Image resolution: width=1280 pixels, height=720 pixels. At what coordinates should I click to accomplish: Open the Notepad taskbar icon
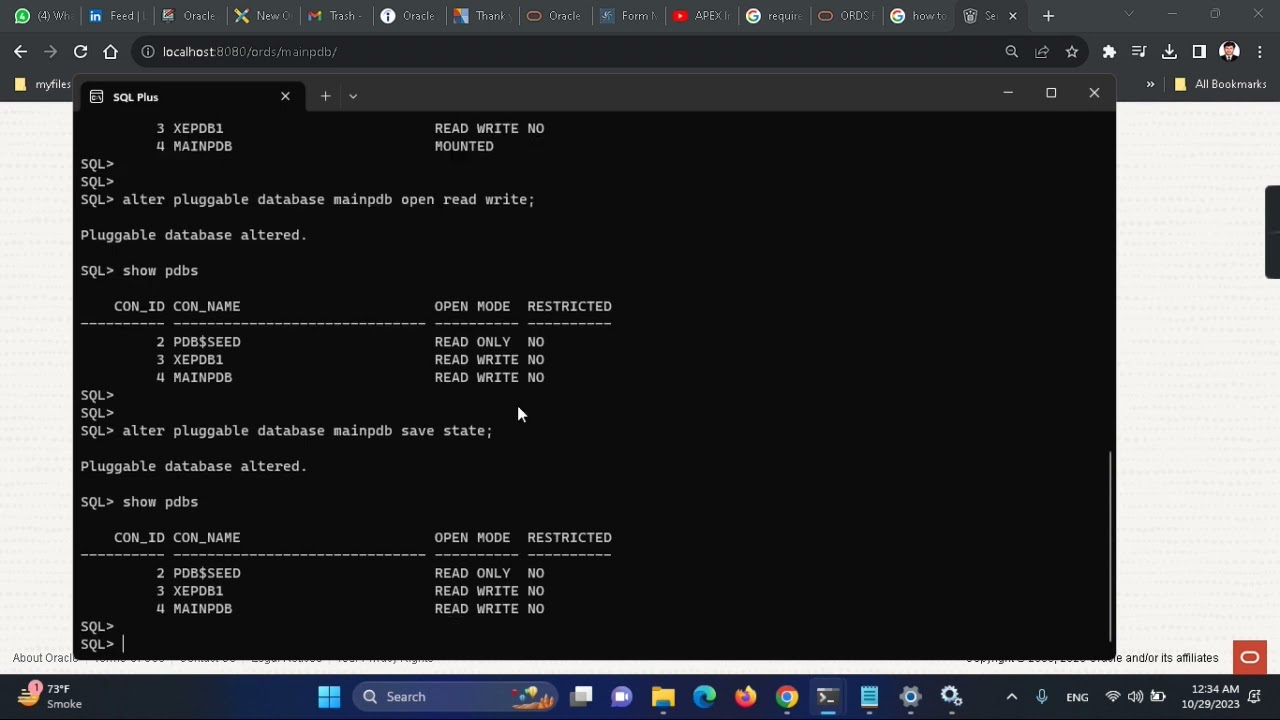pyautogui.click(x=869, y=697)
